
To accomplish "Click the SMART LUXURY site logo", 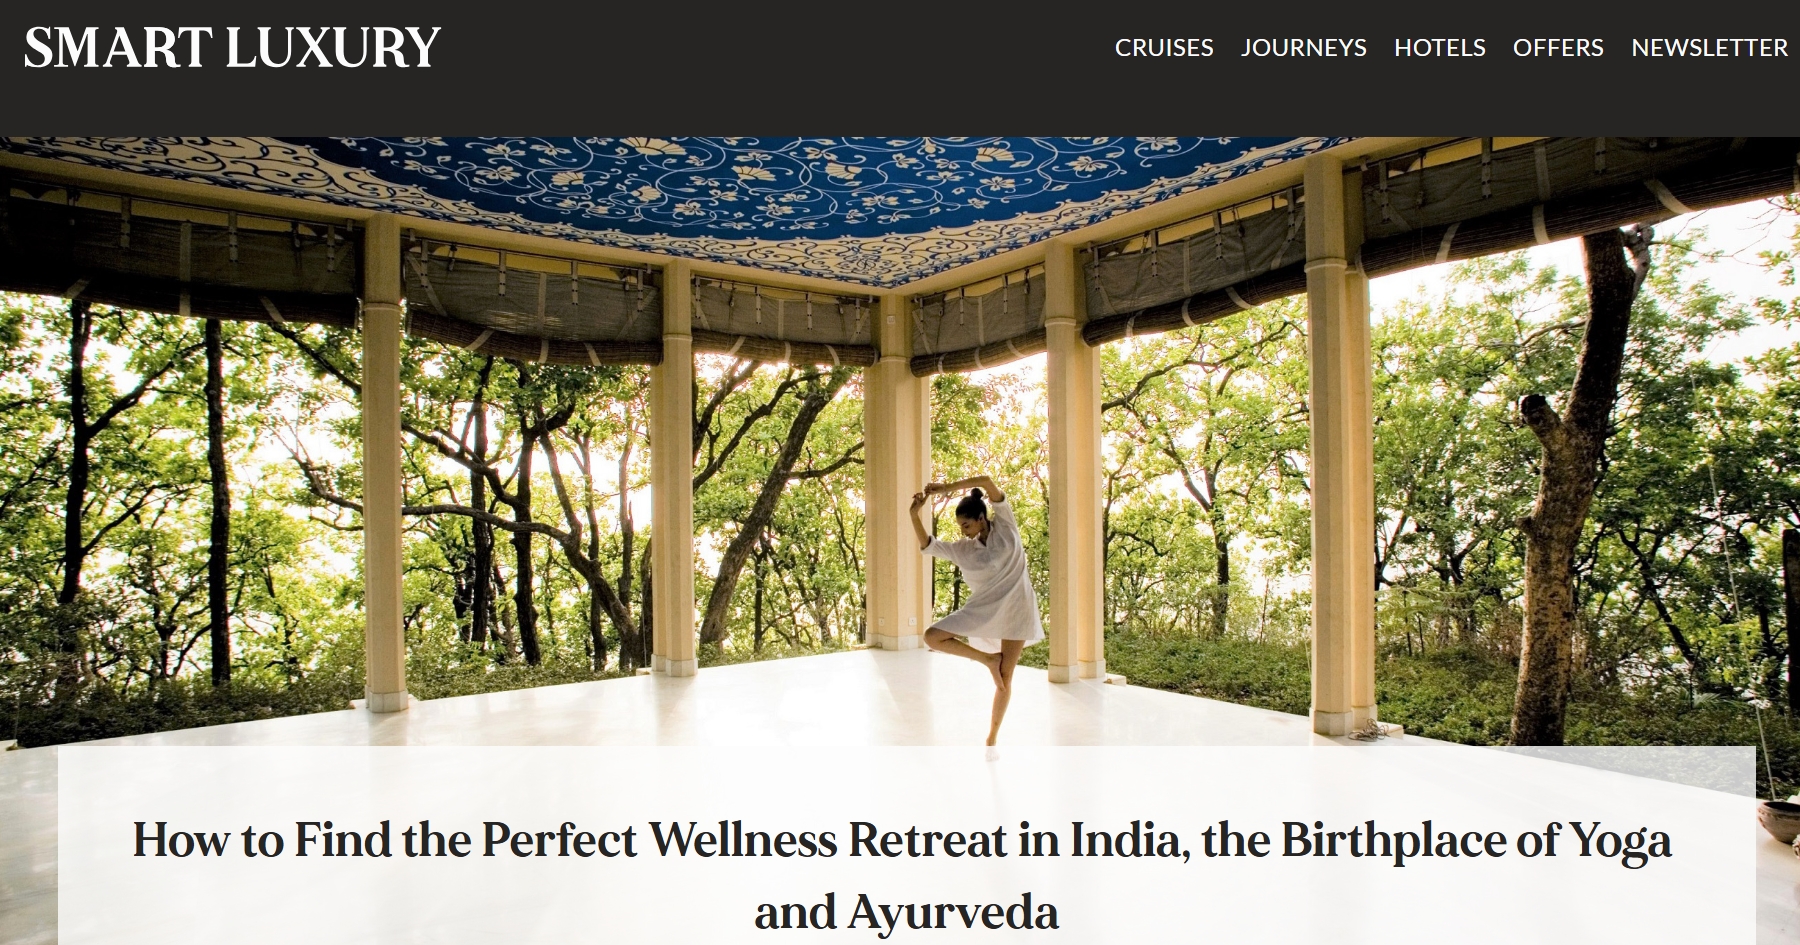I will pos(232,48).
